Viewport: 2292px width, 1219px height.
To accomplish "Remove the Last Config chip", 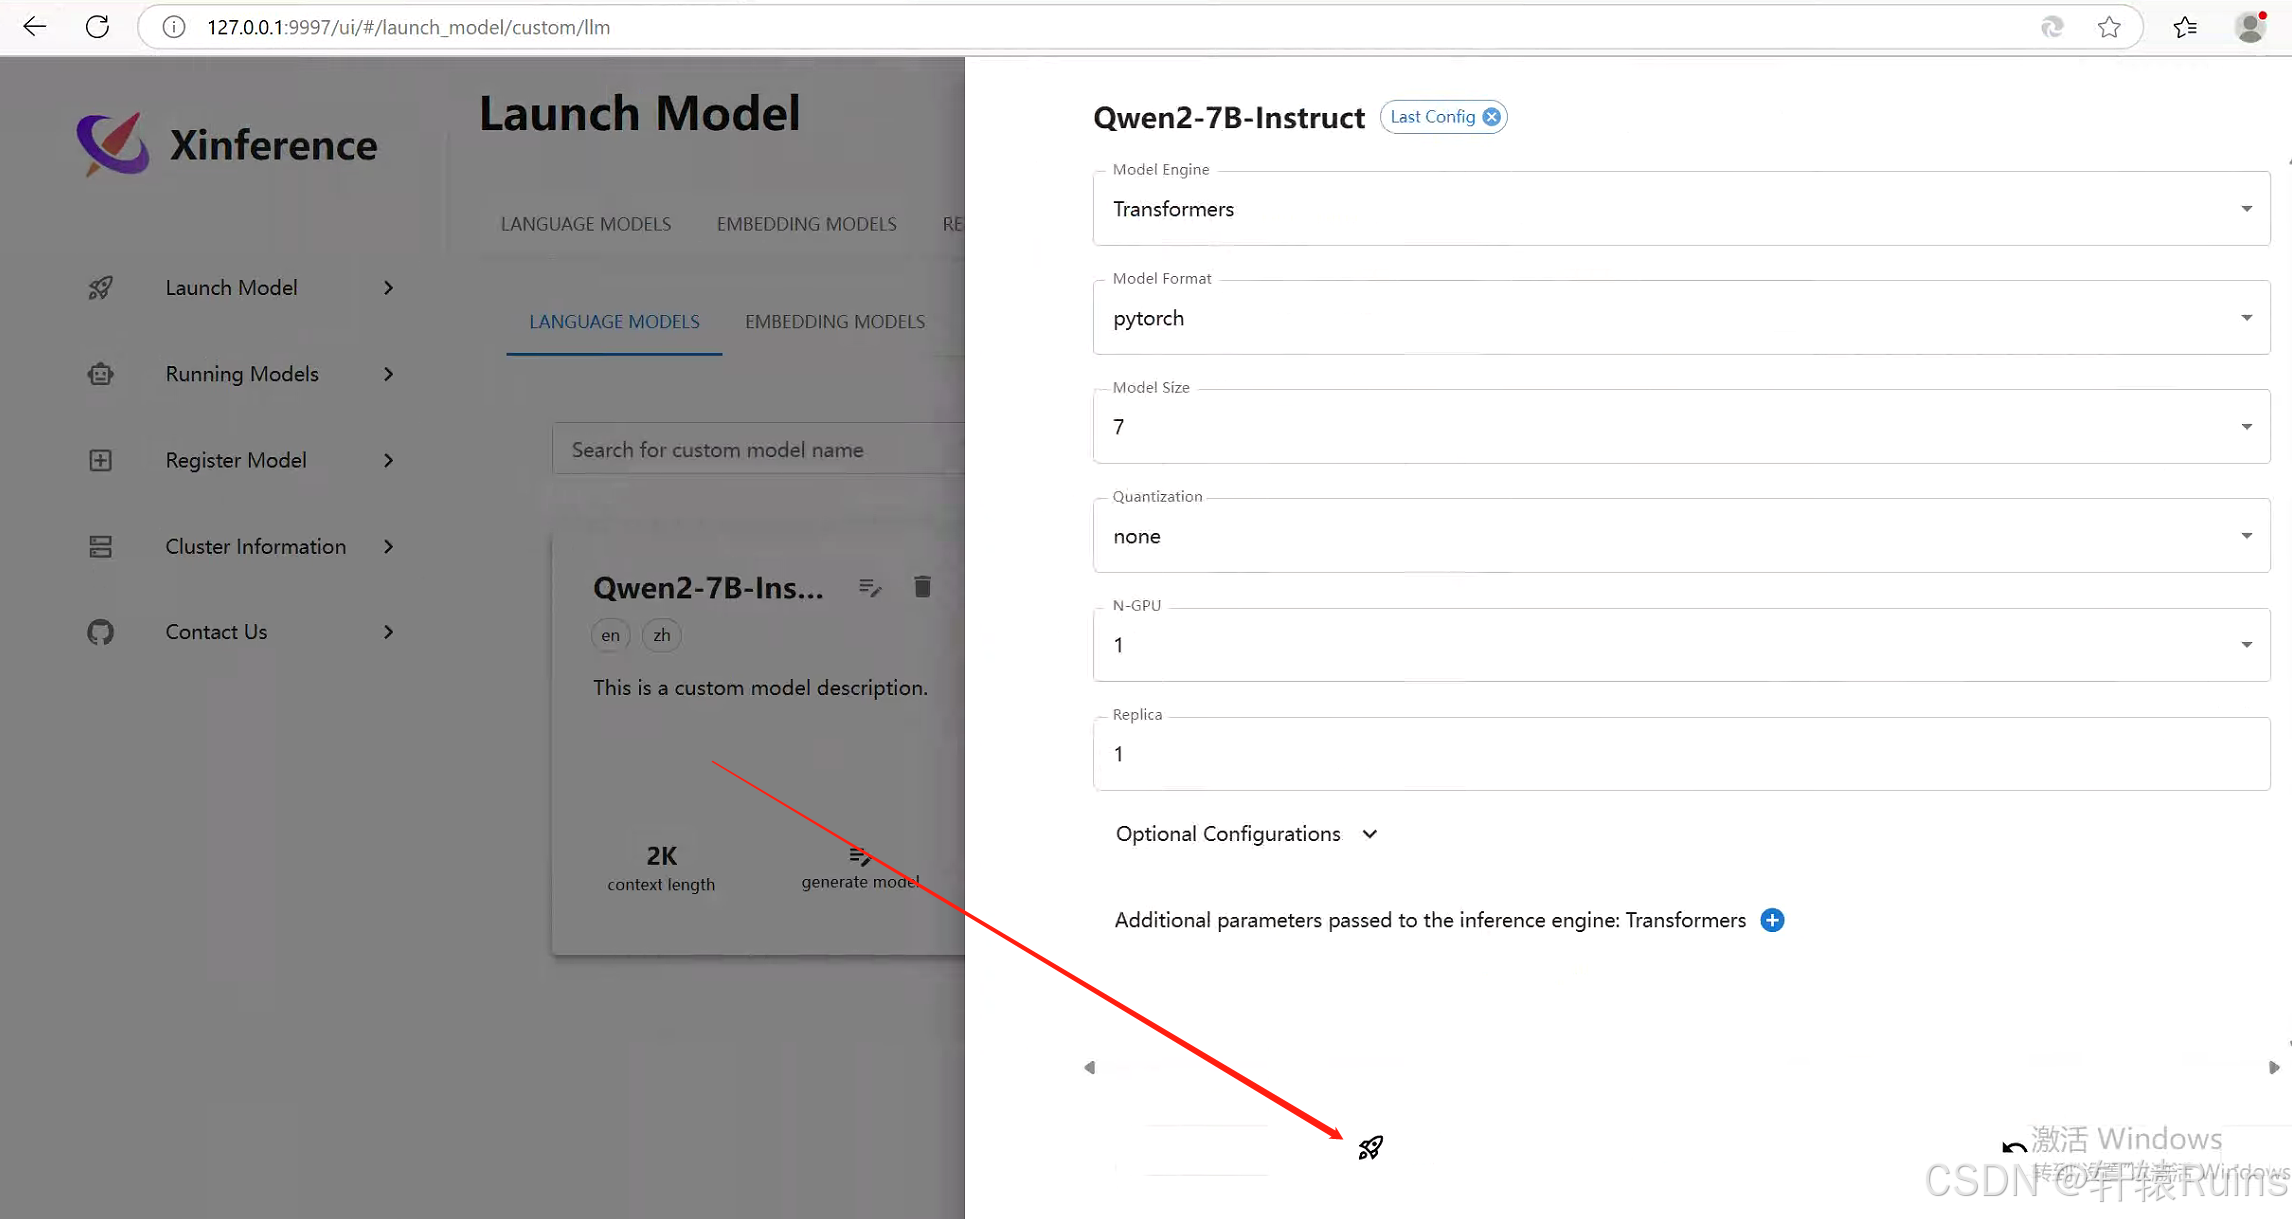I will coord(1491,117).
